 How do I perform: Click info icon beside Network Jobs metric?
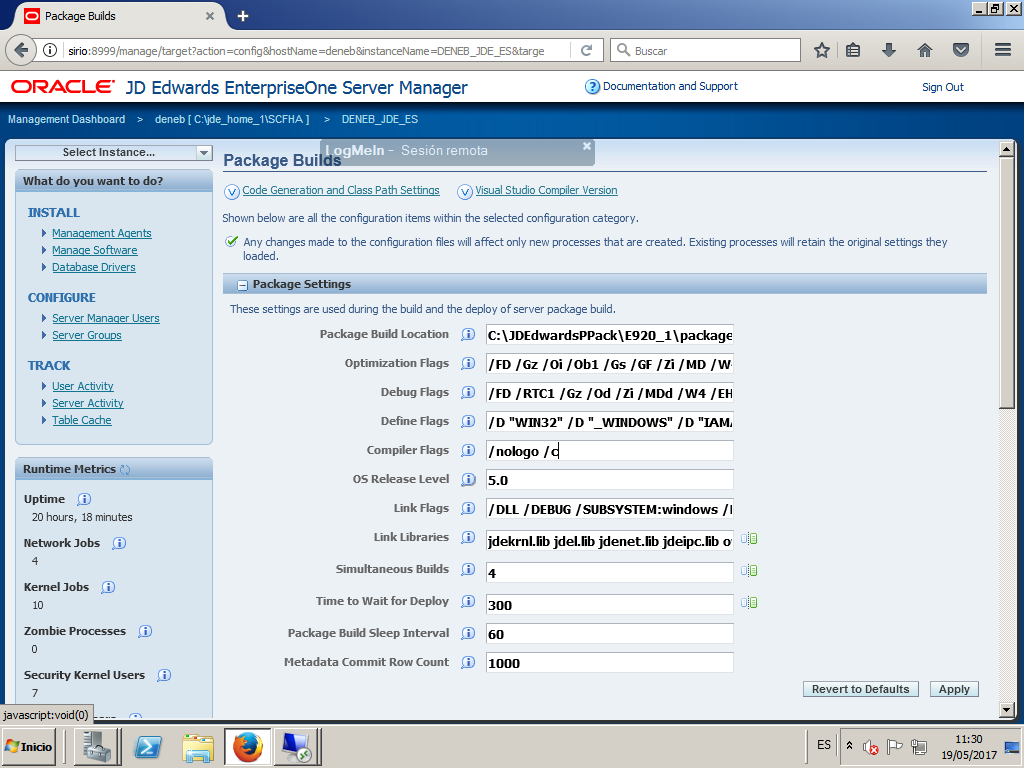(x=119, y=543)
